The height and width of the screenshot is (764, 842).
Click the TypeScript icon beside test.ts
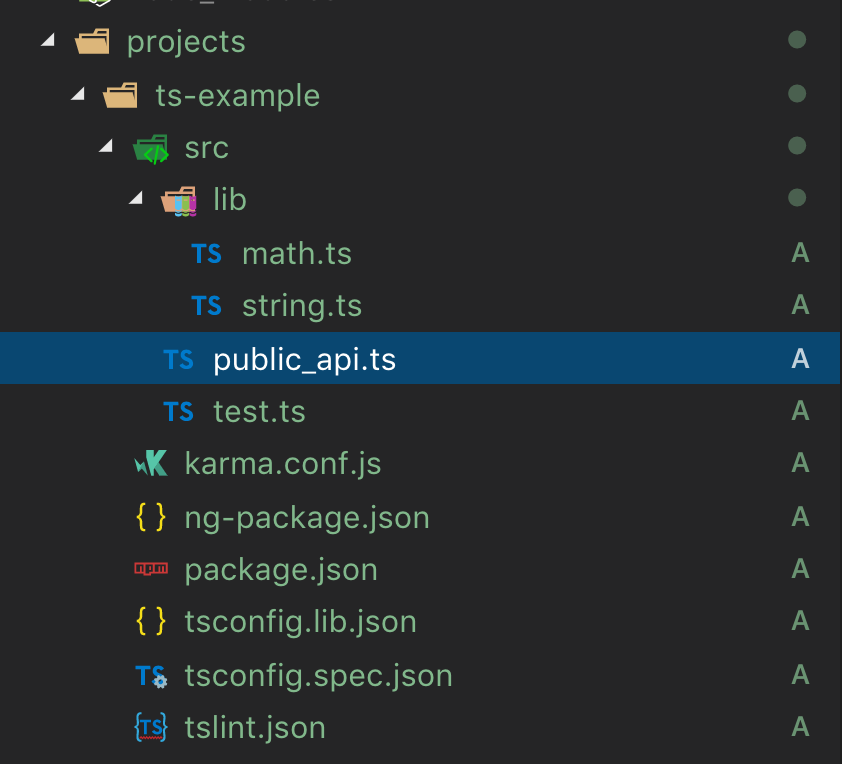tap(178, 412)
